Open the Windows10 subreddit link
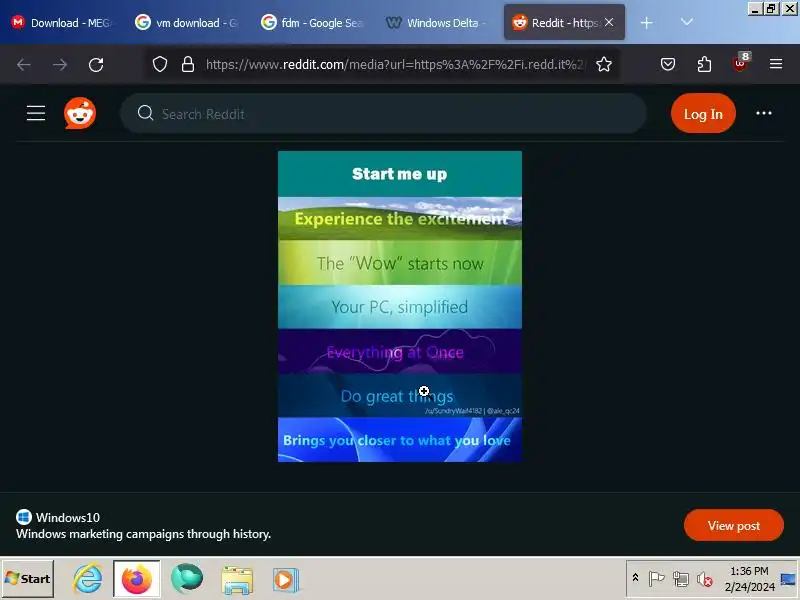This screenshot has width=800, height=600. tap(68, 517)
